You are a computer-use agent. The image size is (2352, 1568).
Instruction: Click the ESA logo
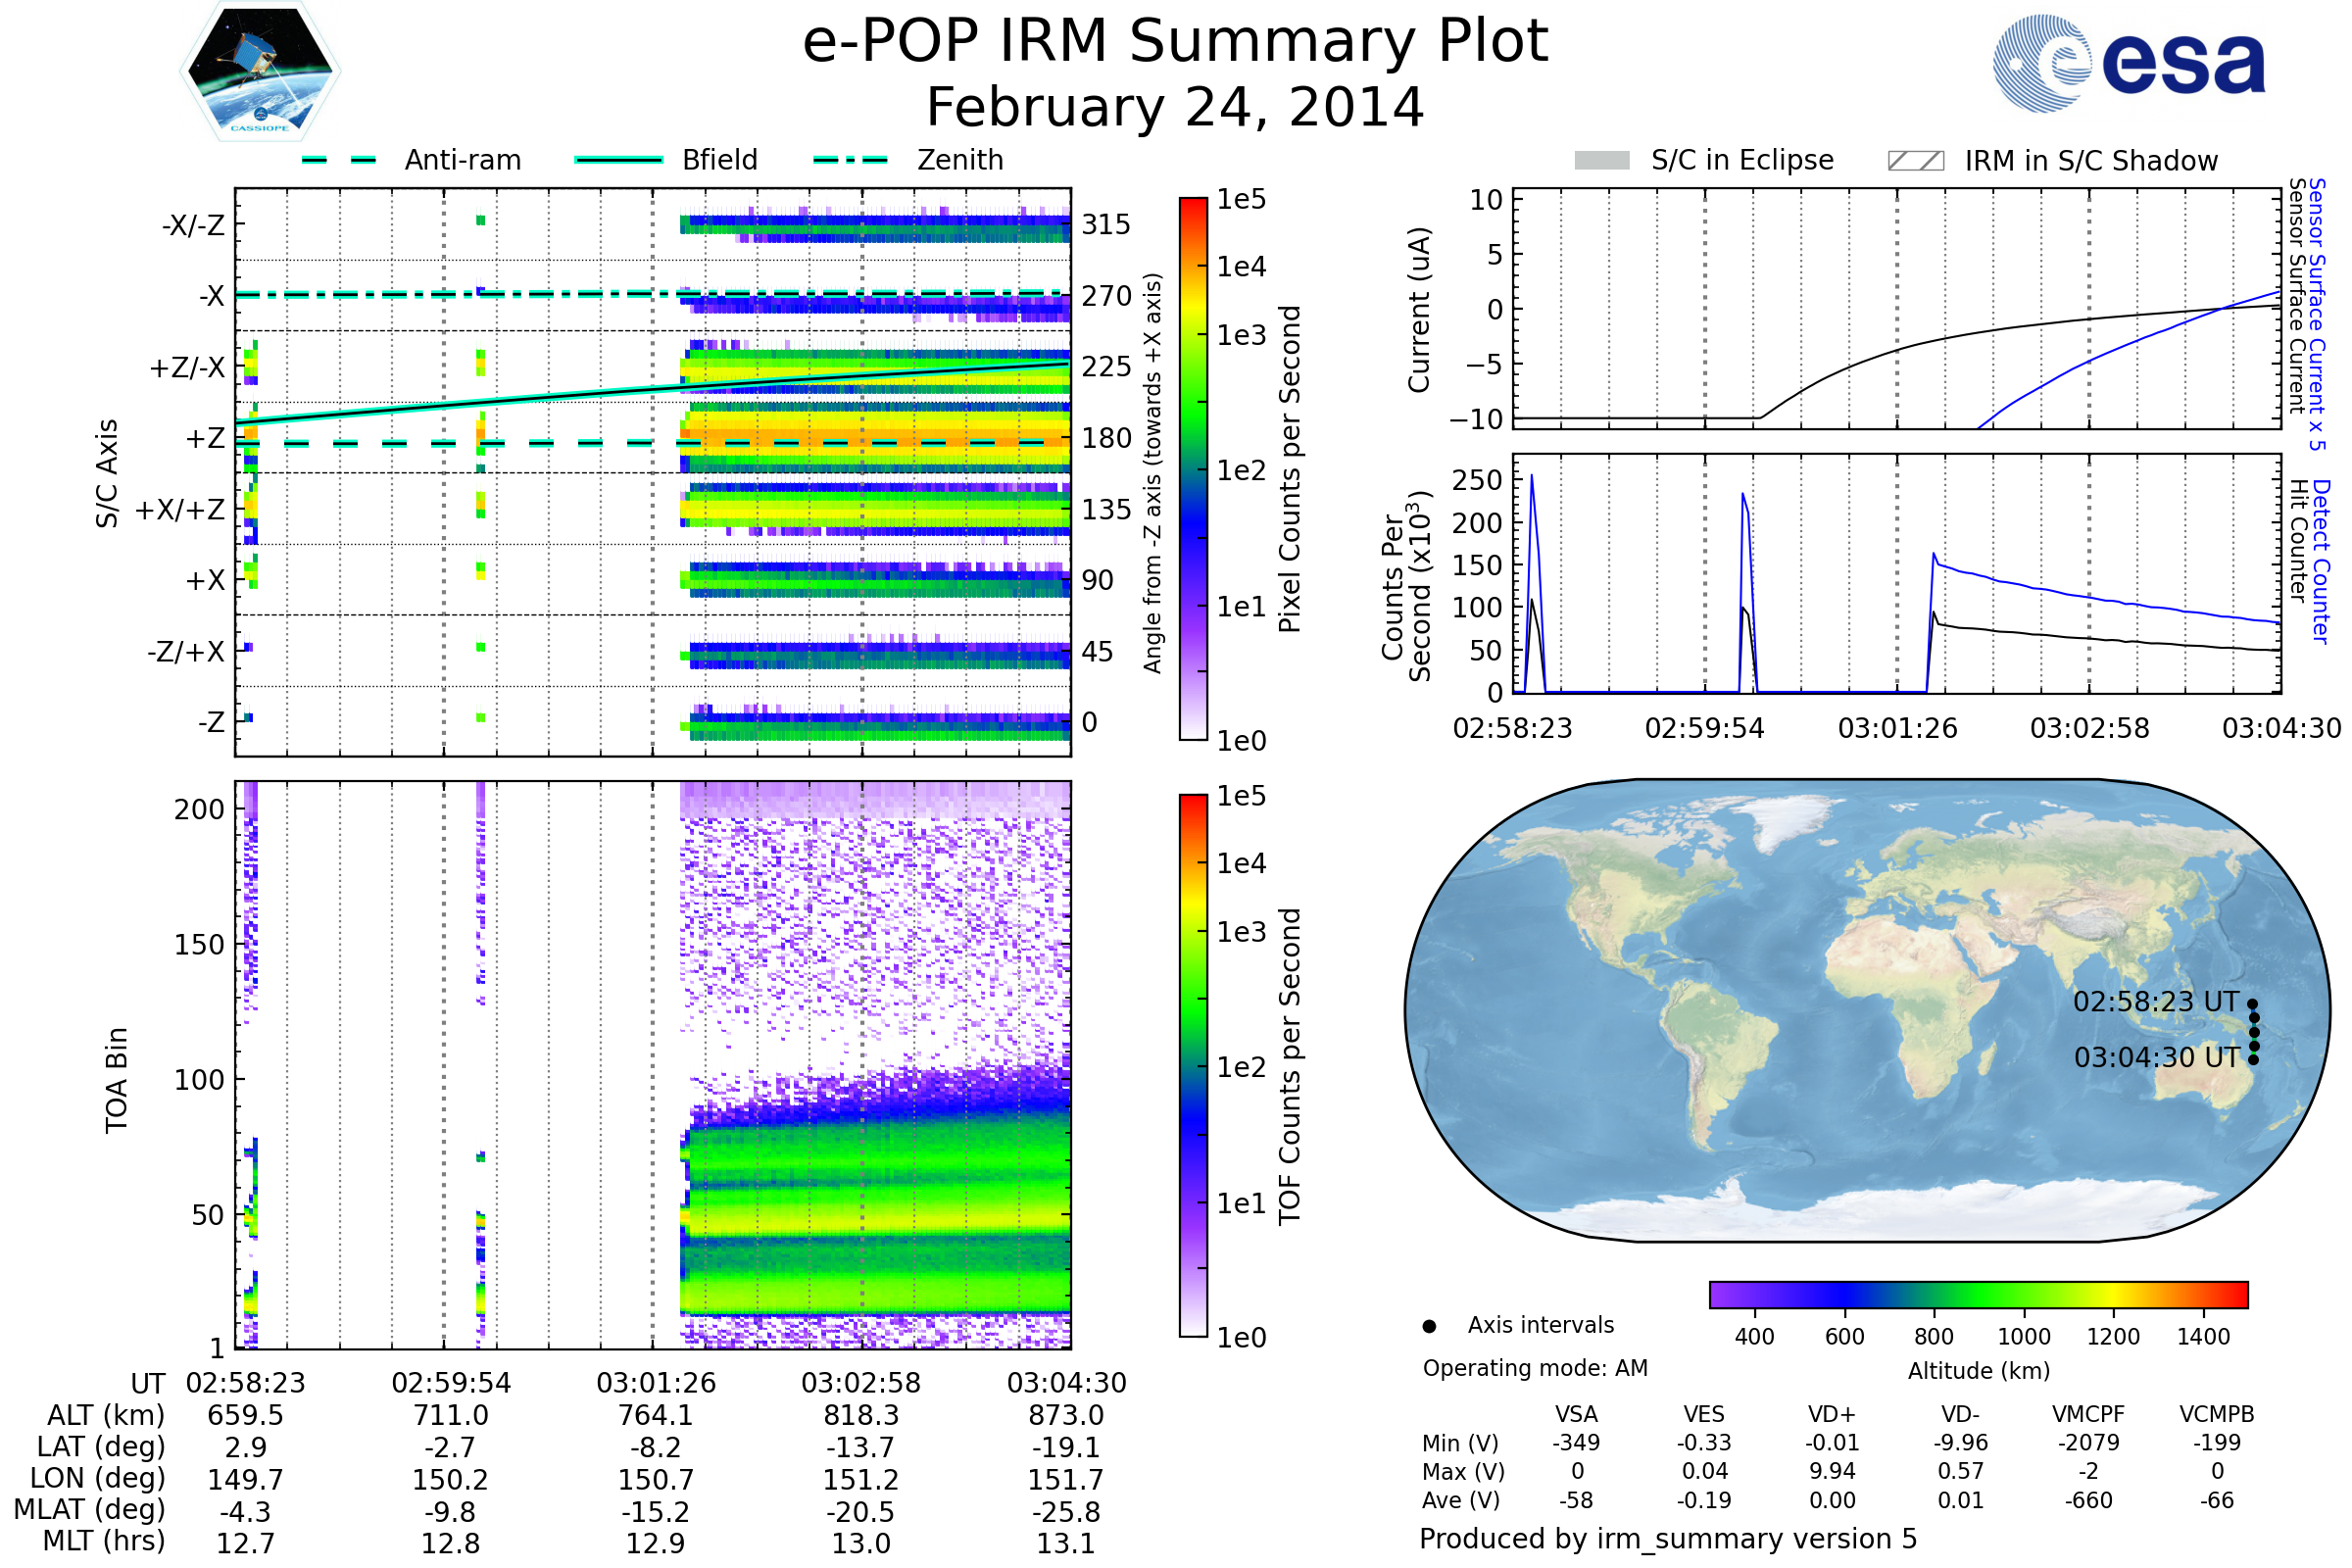coord(2129,64)
